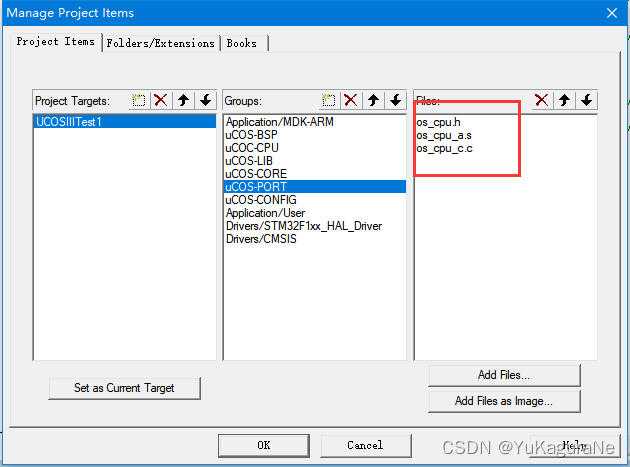This screenshot has height=467, width=630.
Task: Select the Application/MDK-ARM group
Action: tap(315, 122)
